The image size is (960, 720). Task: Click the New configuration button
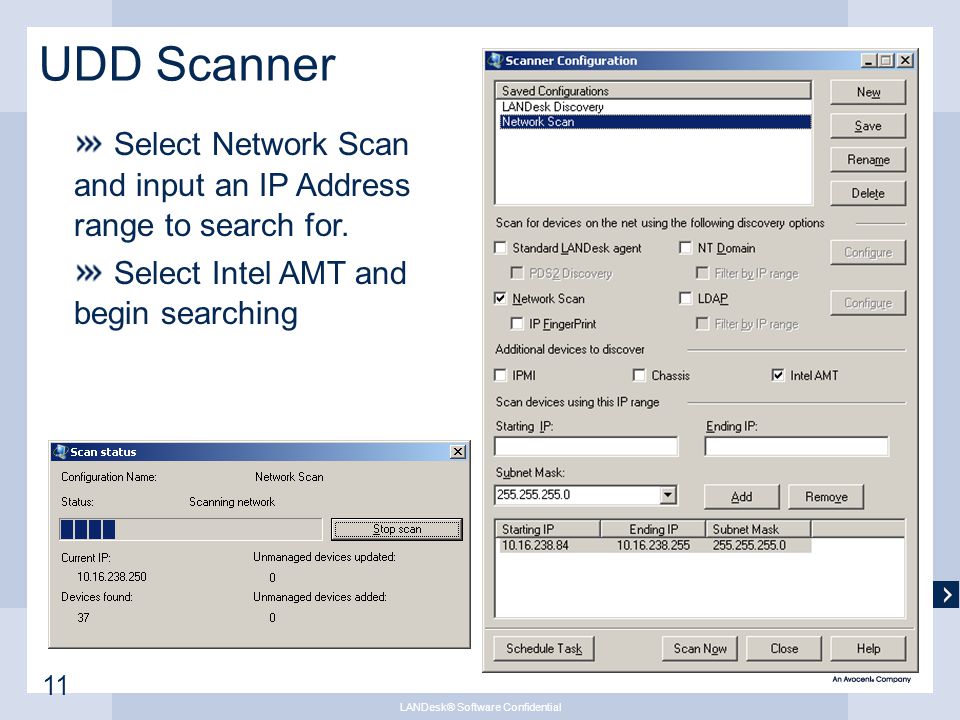click(x=868, y=92)
